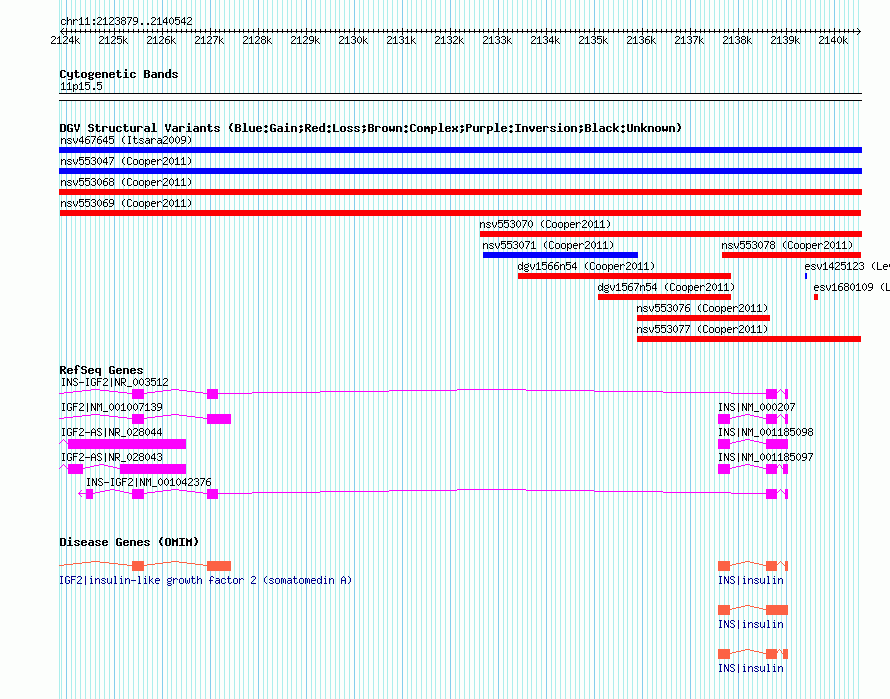Screen dimensions: 890x699
Task: Click the nsv553068 (Cooper2011) red loss bar
Action: [460, 192]
